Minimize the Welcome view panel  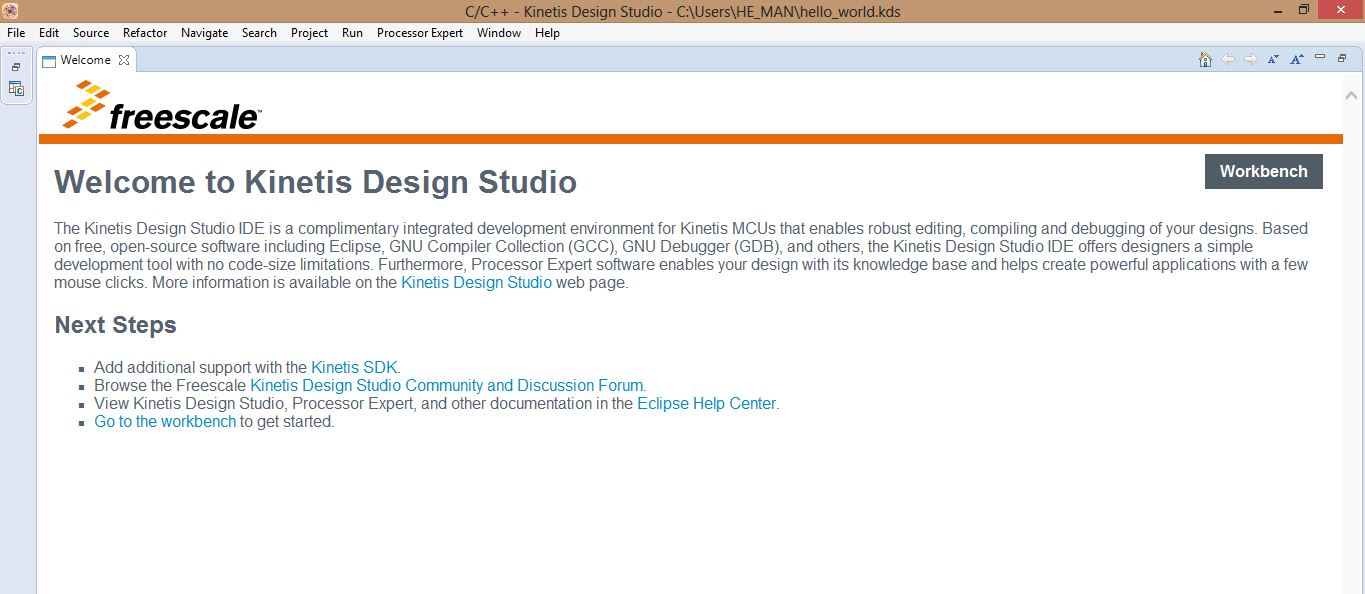tap(1320, 57)
